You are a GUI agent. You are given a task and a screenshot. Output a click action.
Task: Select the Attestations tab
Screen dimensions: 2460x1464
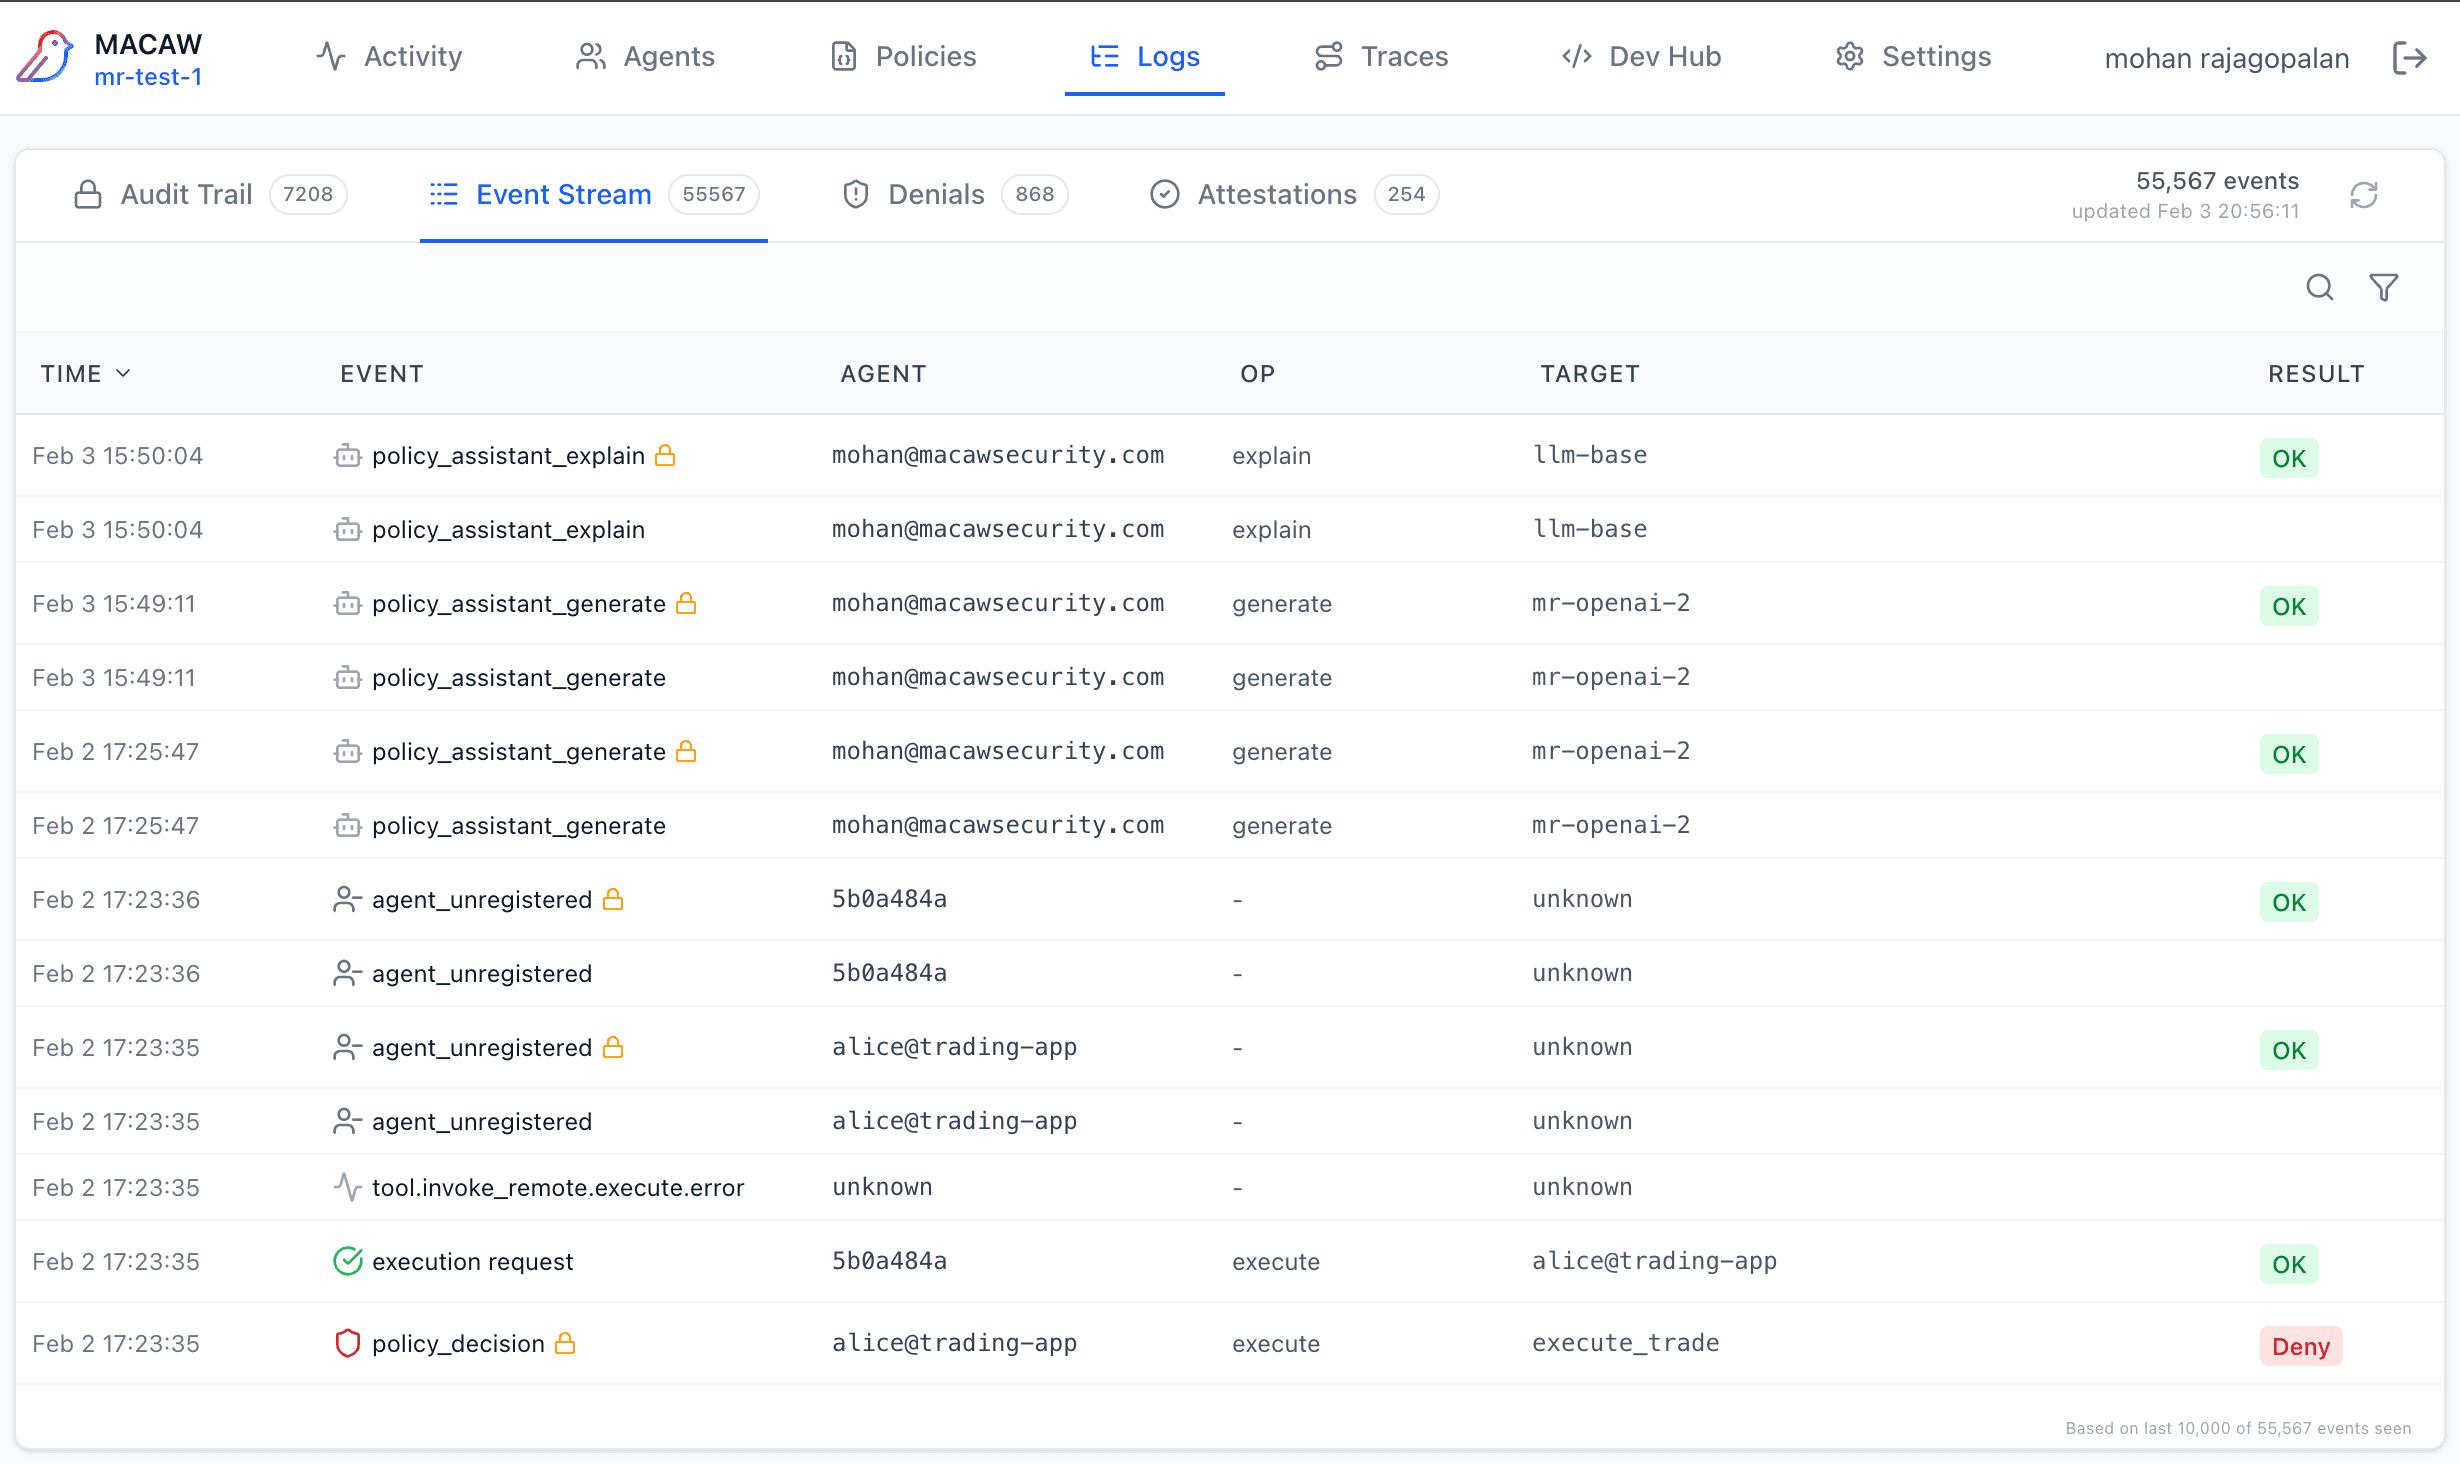(x=1276, y=194)
